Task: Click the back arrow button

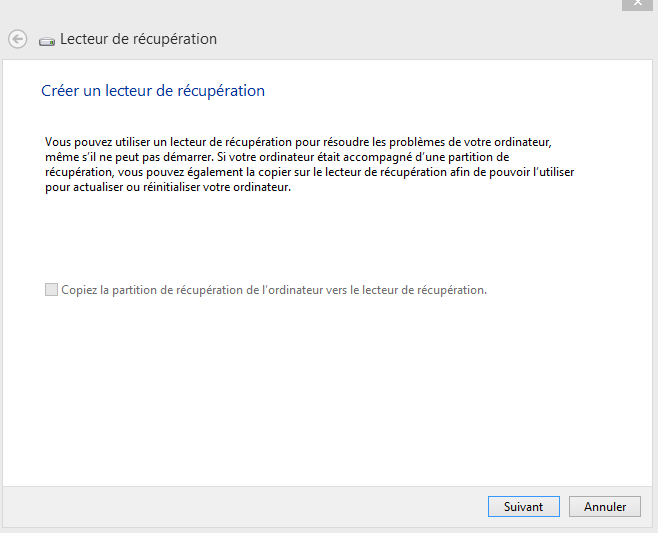Action: tap(17, 39)
